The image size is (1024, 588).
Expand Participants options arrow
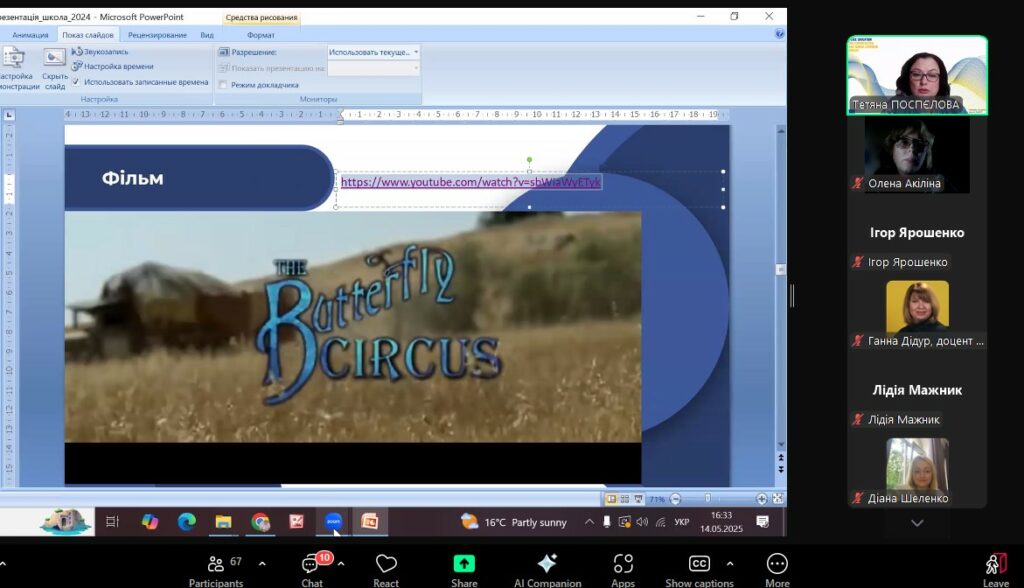point(263,563)
